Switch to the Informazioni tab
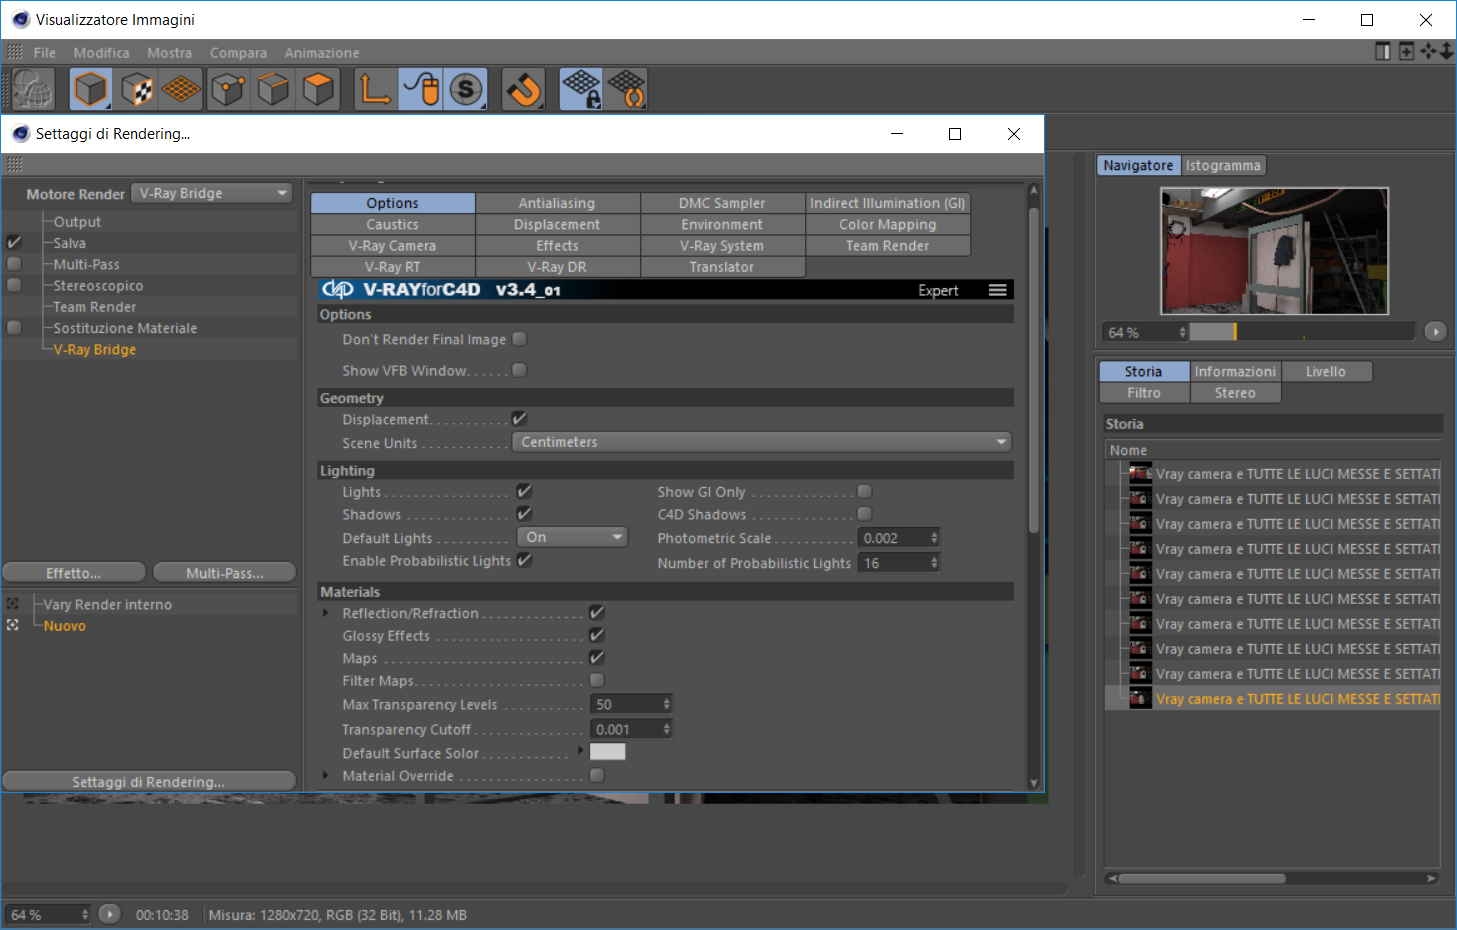Viewport: 1457px width, 930px height. click(1235, 371)
